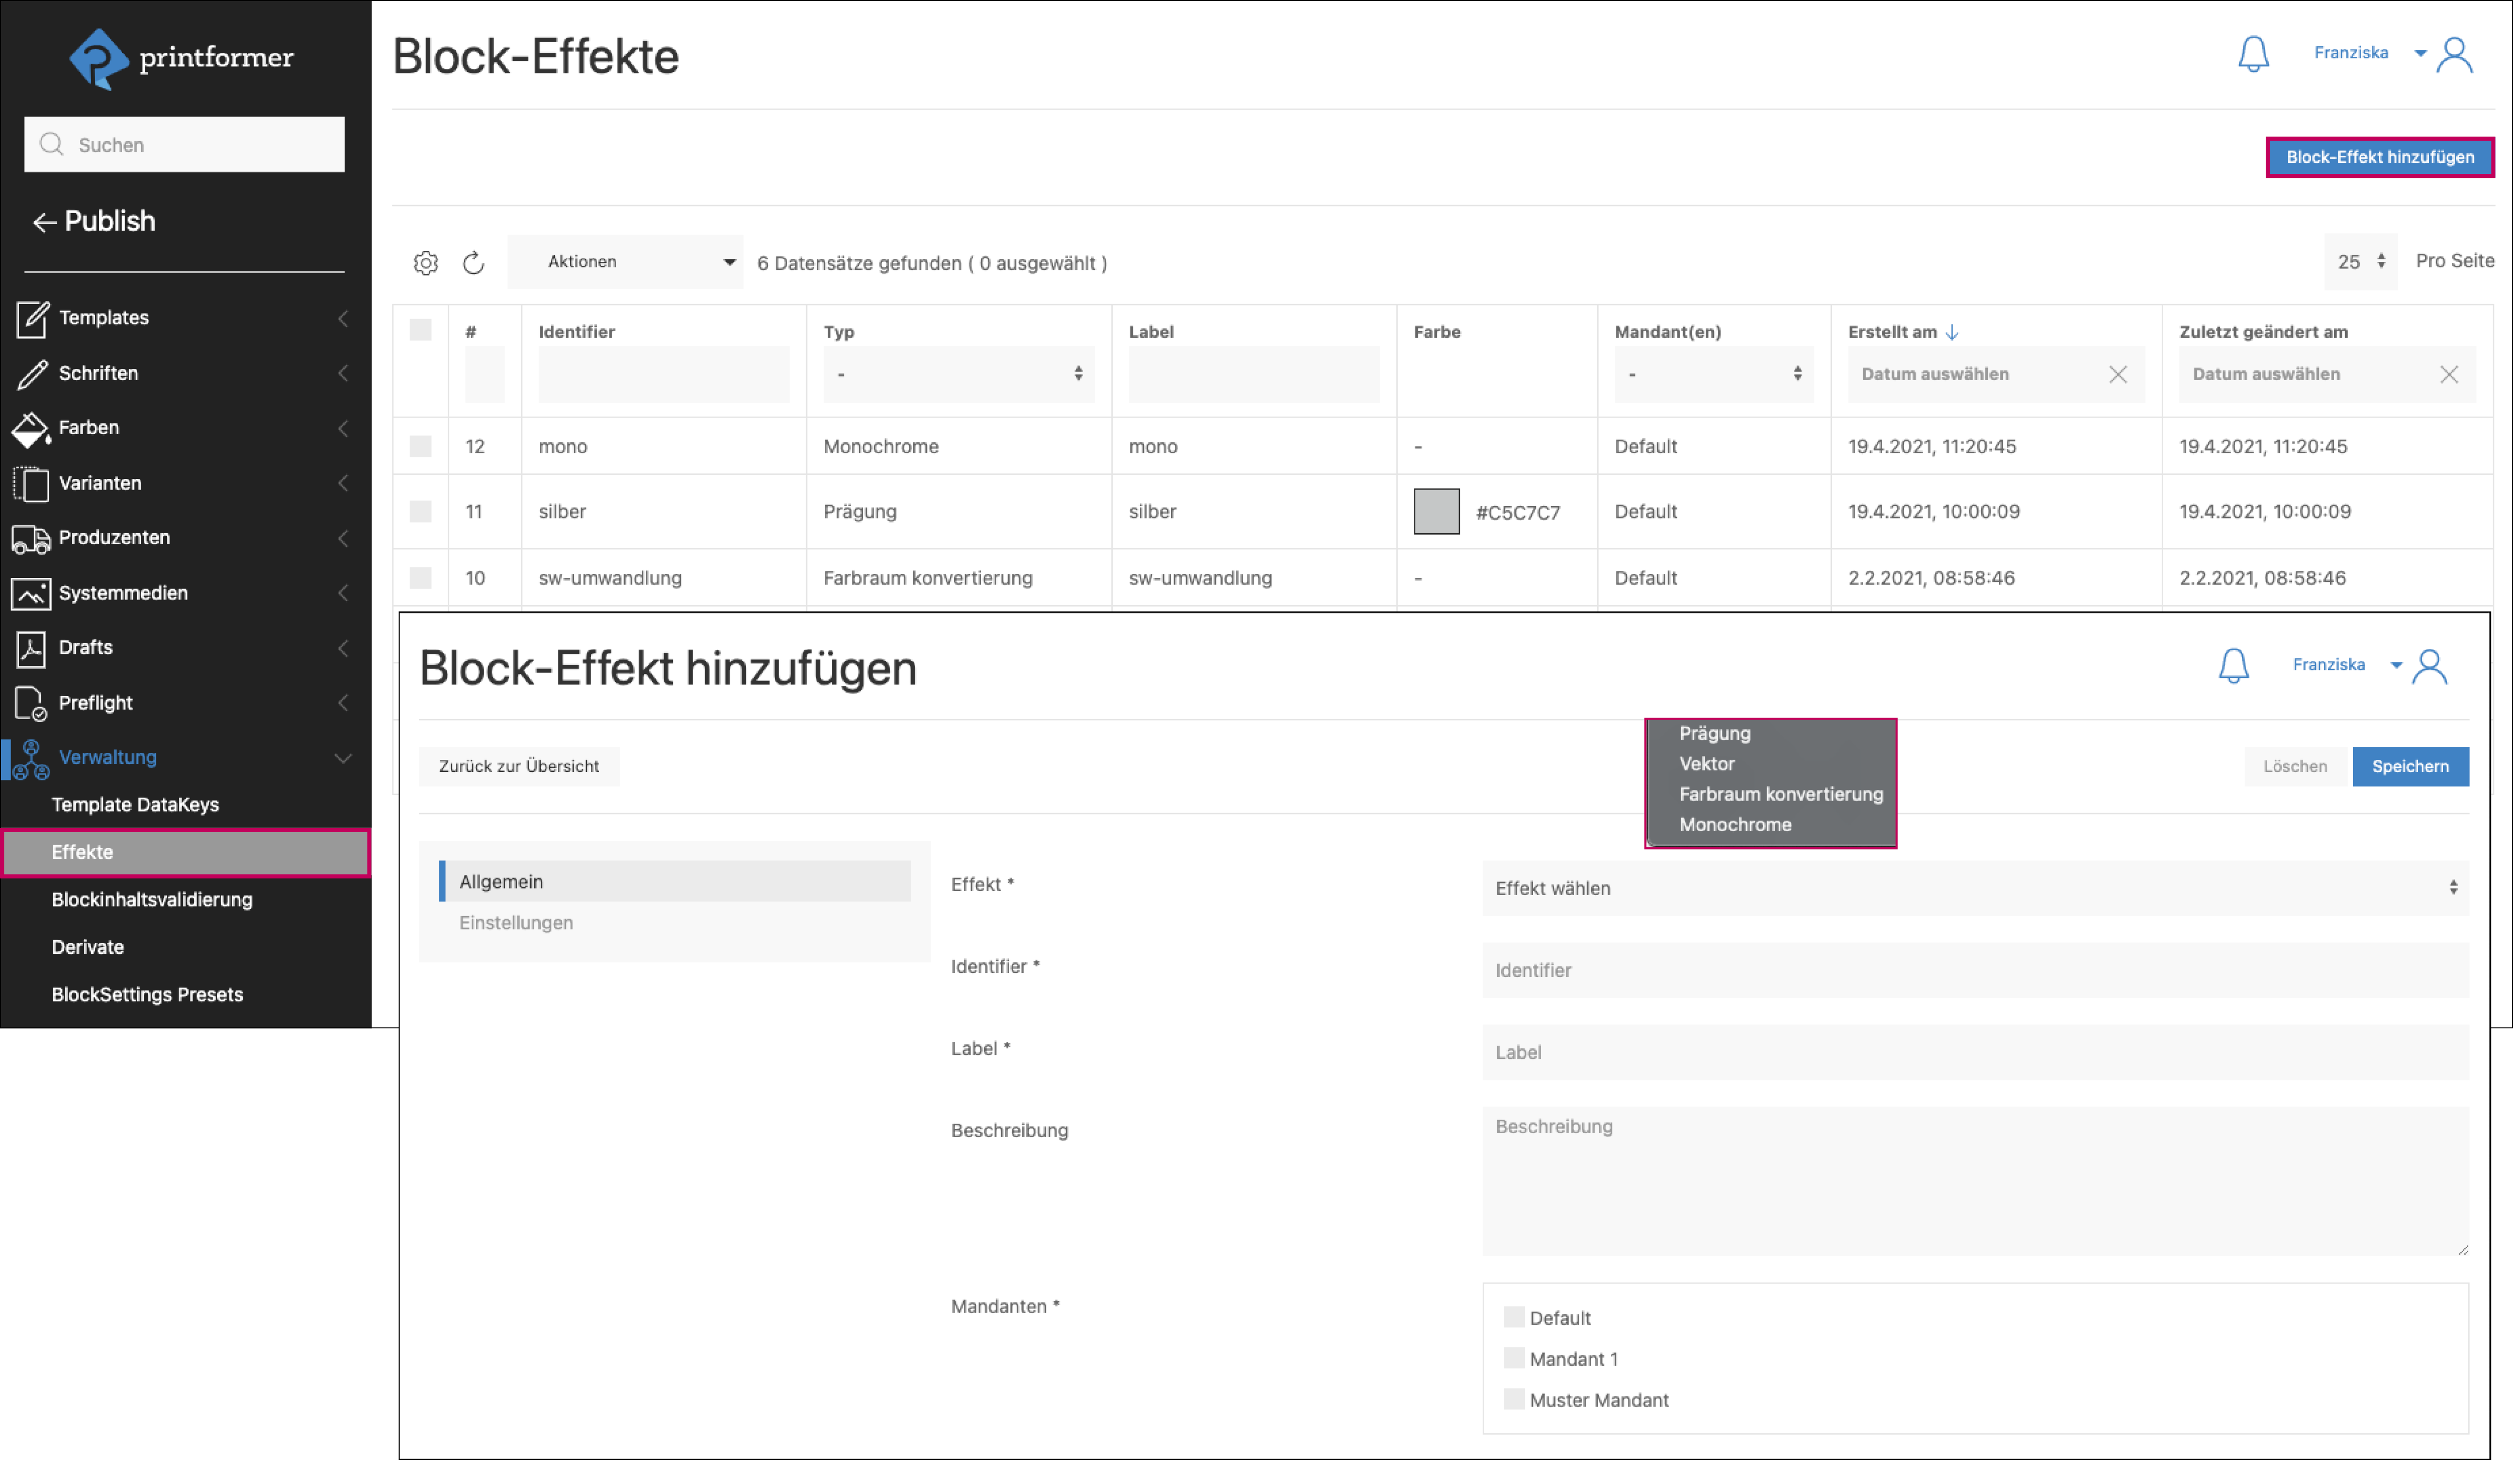
Task: Click the Preflight document icon
Action: (31, 703)
